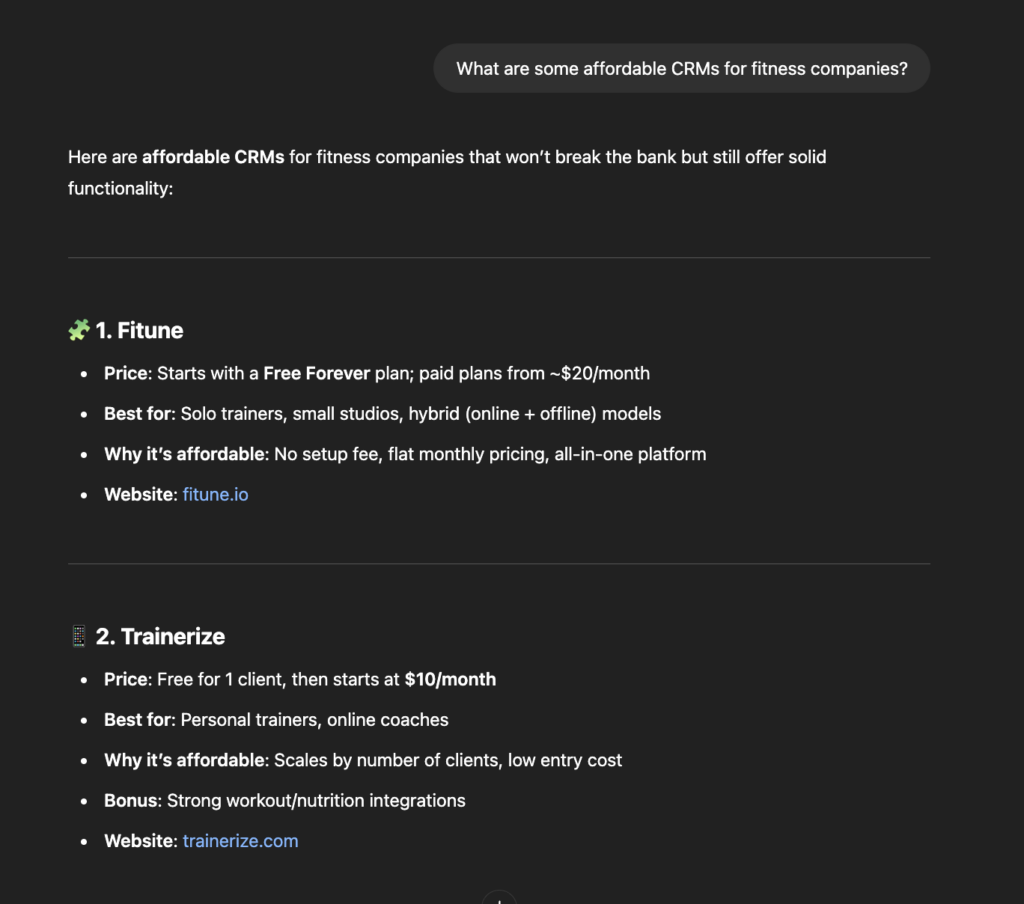Click the "Bonus" label in Trainerize list
The height and width of the screenshot is (904, 1024).
[130, 800]
